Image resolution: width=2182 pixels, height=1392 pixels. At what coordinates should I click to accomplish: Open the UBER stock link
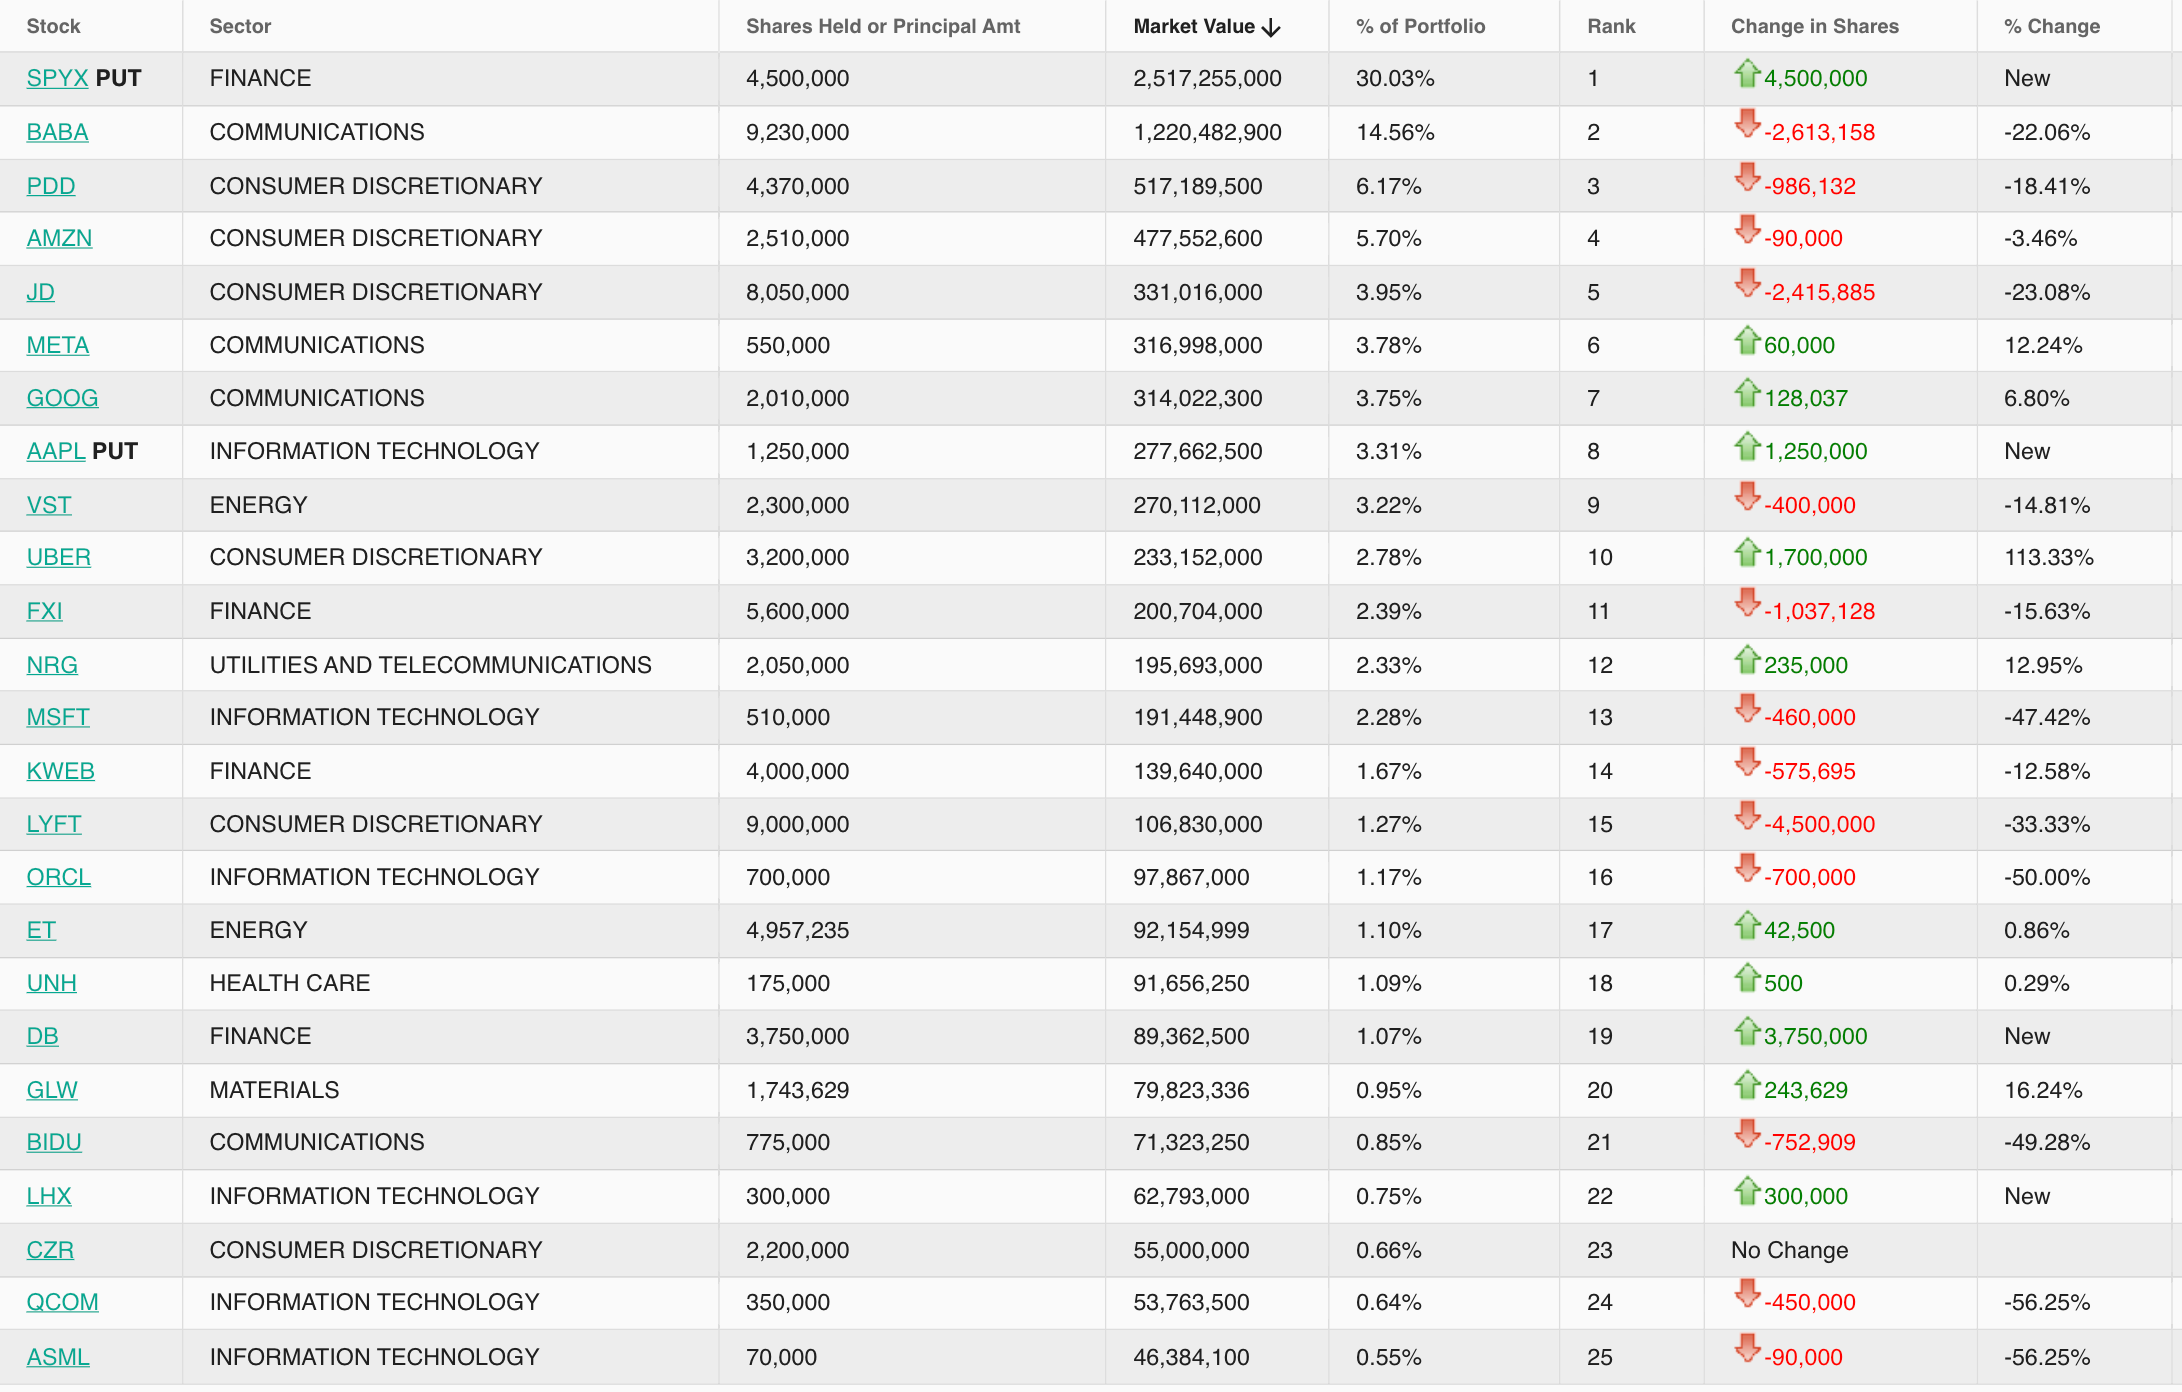(58, 557)
